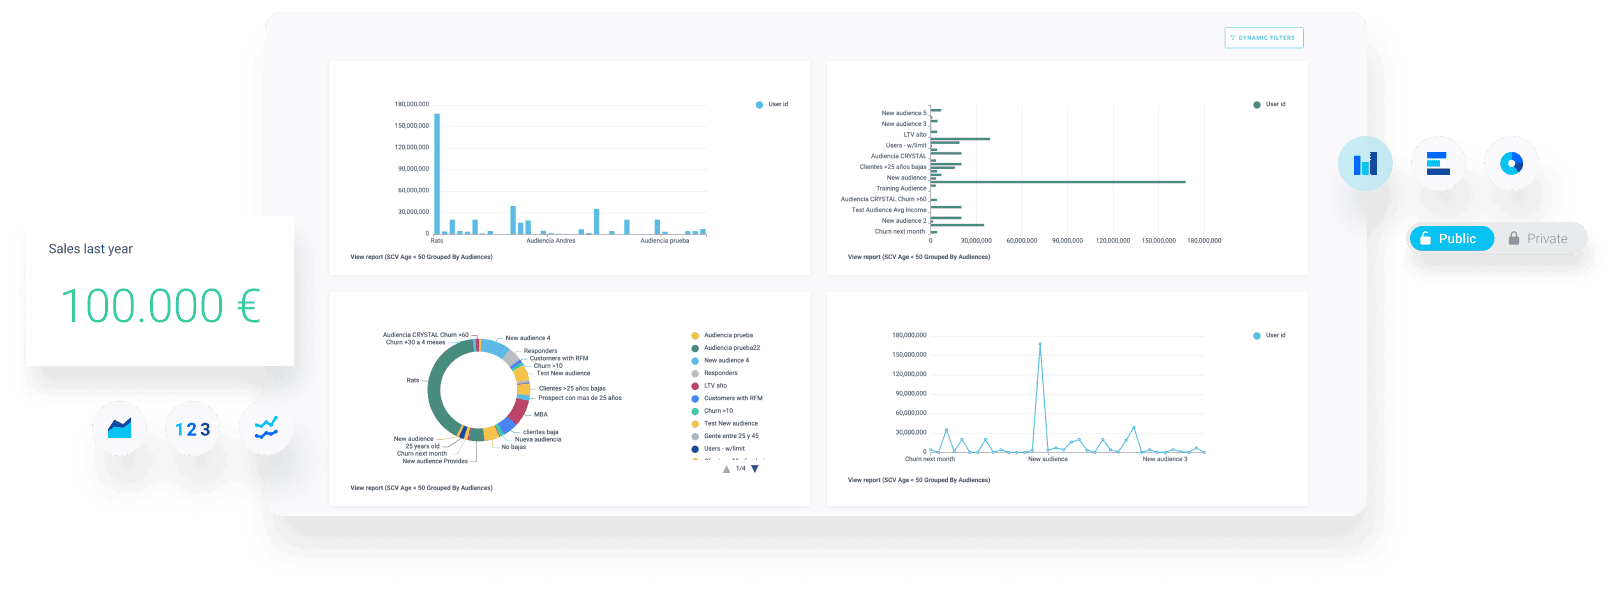Image resolution: width=1615 pixels, height=592 pixels.
Task: Select the vertical bar chart icon
Action: [x=1365, y=164]
